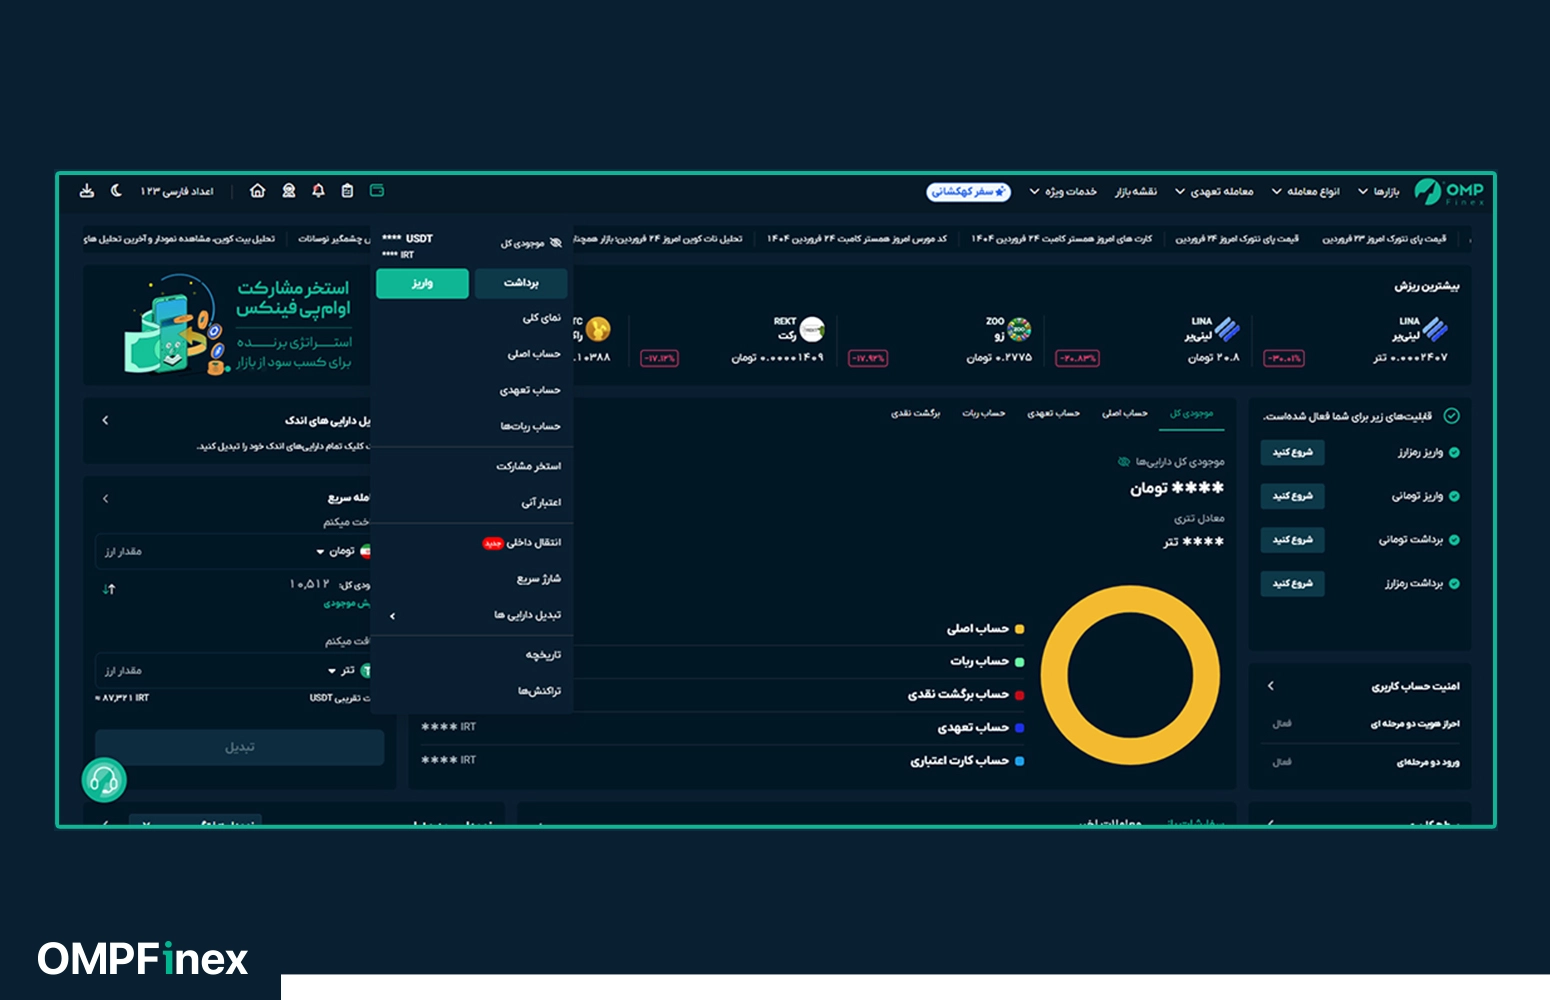Open the home icon in header
1550x1000 pixels.
click(257, 190)
